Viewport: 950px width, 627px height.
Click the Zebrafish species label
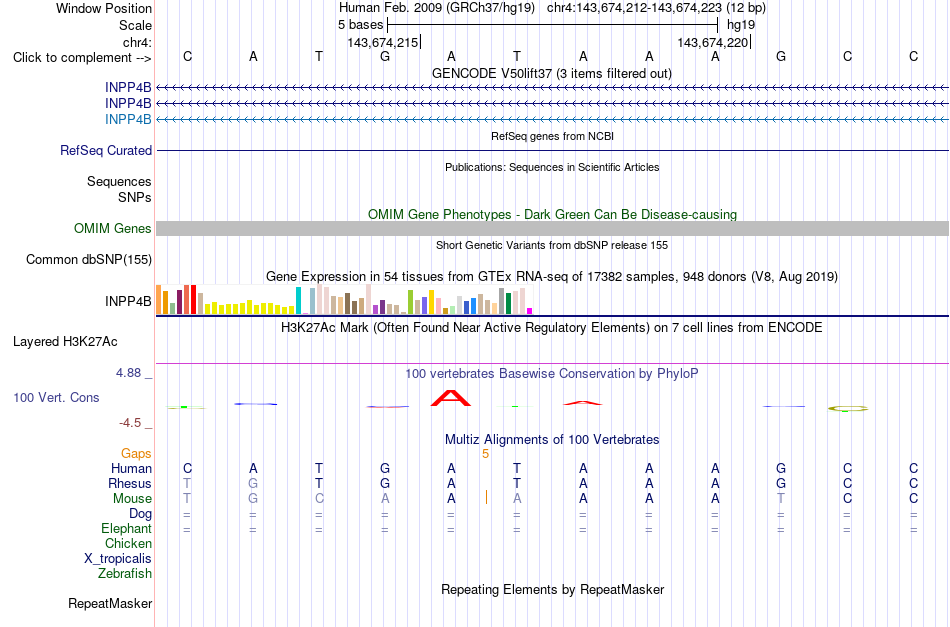125,573
